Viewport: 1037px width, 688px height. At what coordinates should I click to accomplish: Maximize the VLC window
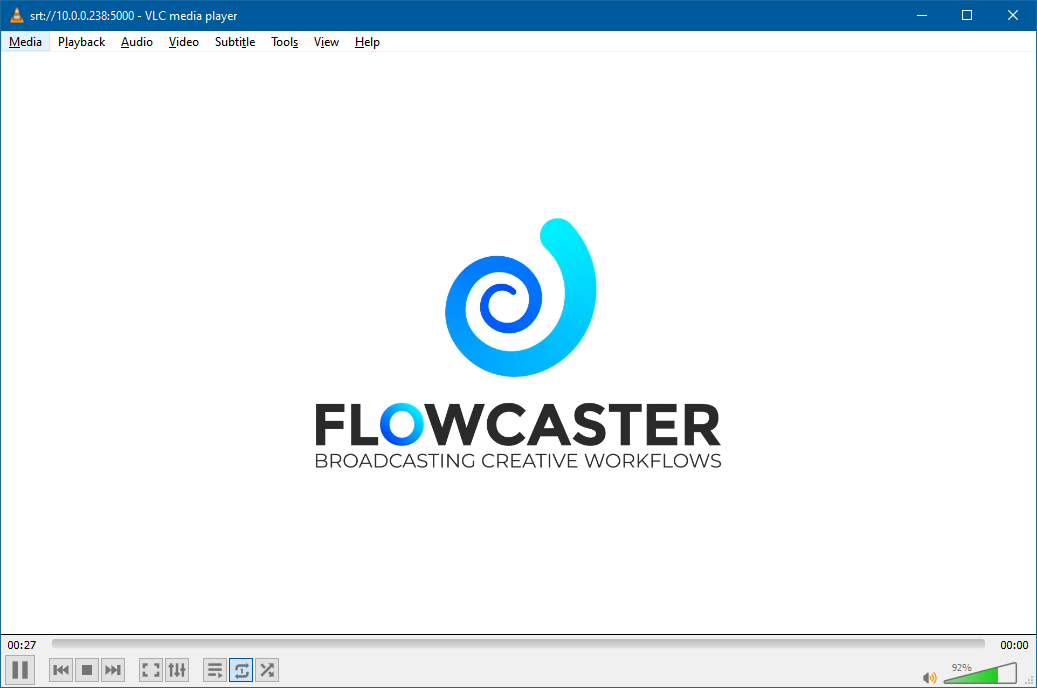coord(967,15)
